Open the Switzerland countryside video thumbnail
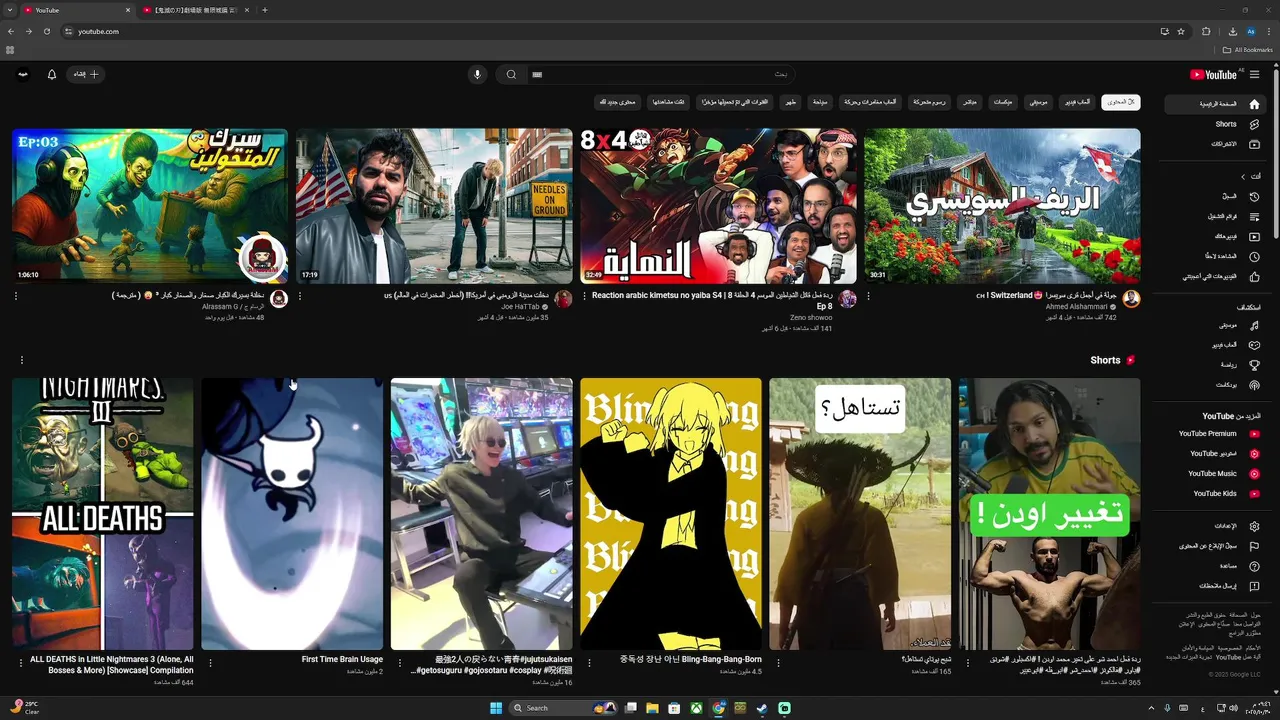This screenshot has width=1280, height=720. [1002, 206]
